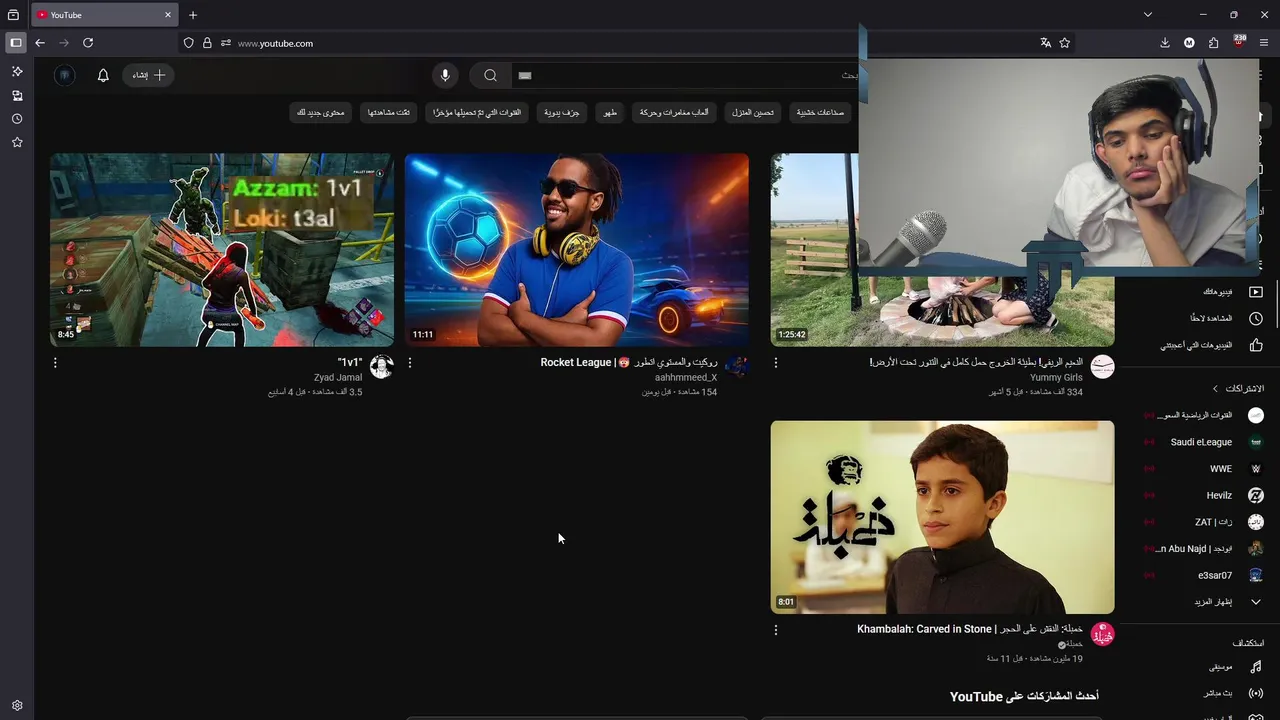
Task: Show site security padlock info
Action: click(x=207, y=43)
